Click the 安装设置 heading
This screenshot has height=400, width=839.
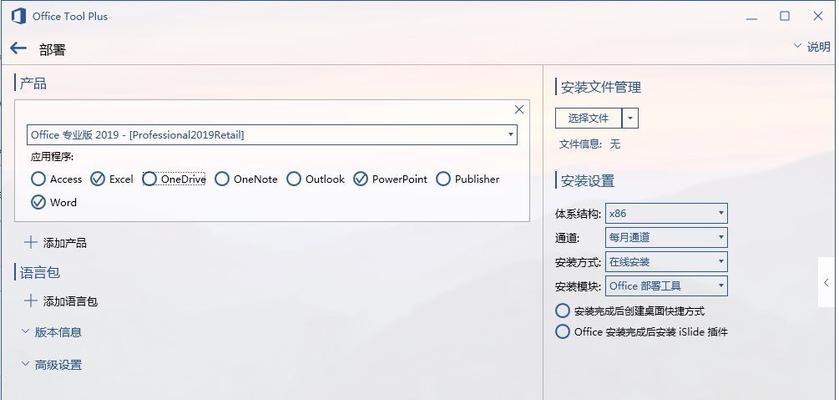click(x=588, y=181)
